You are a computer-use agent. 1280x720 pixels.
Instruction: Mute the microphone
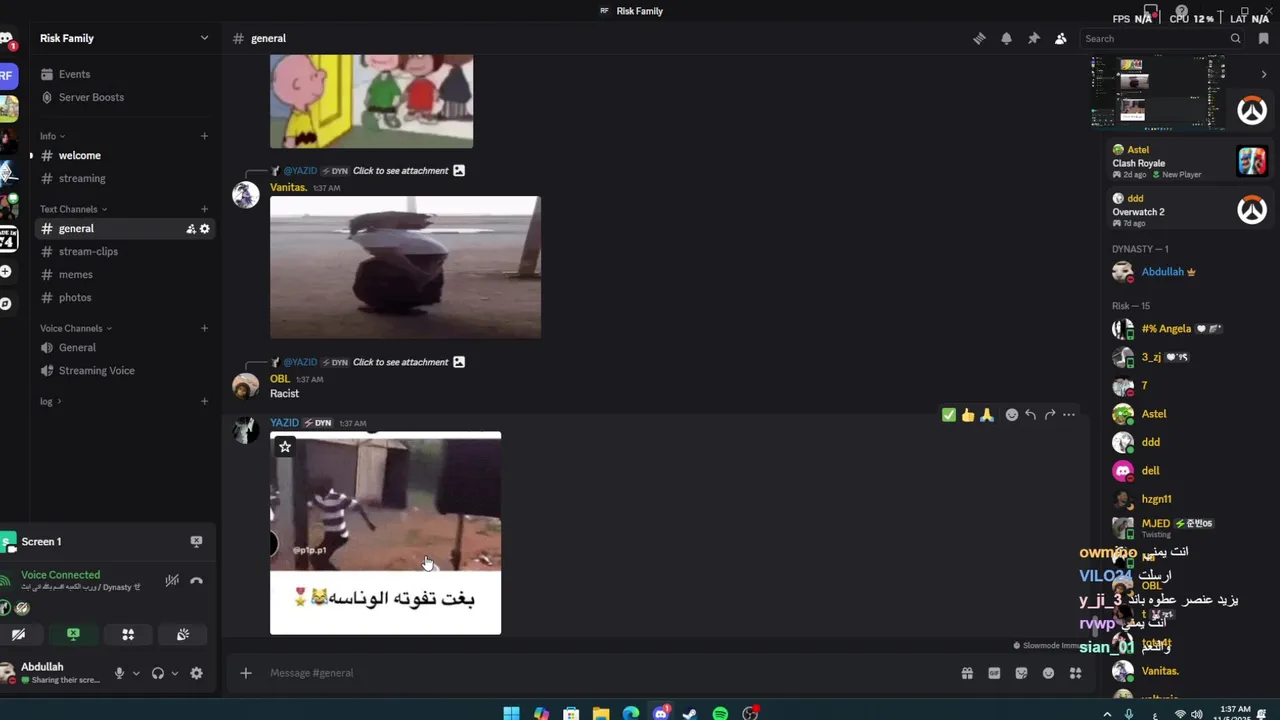[119, 673]
